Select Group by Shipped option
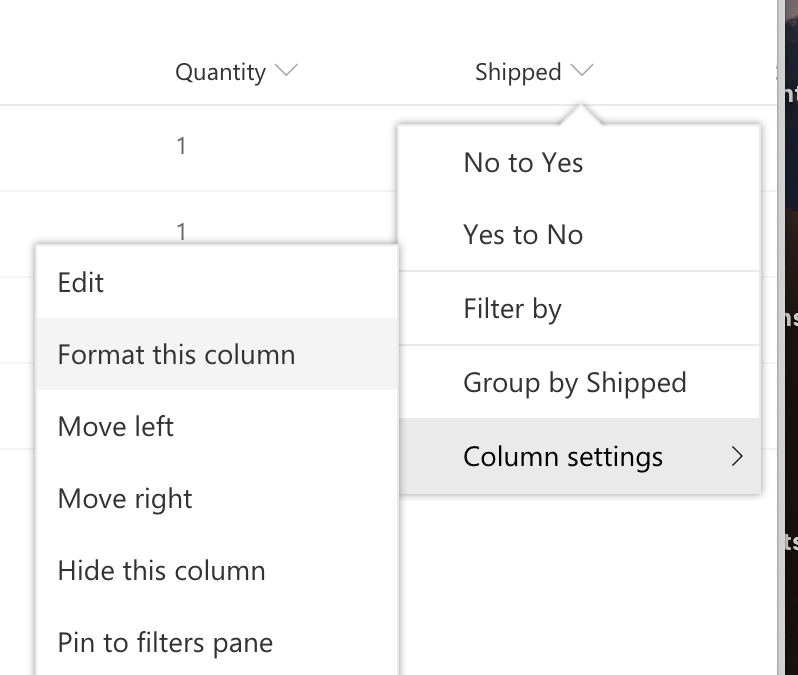The width and height of the screenshot is (798, 675). point(574,383)
